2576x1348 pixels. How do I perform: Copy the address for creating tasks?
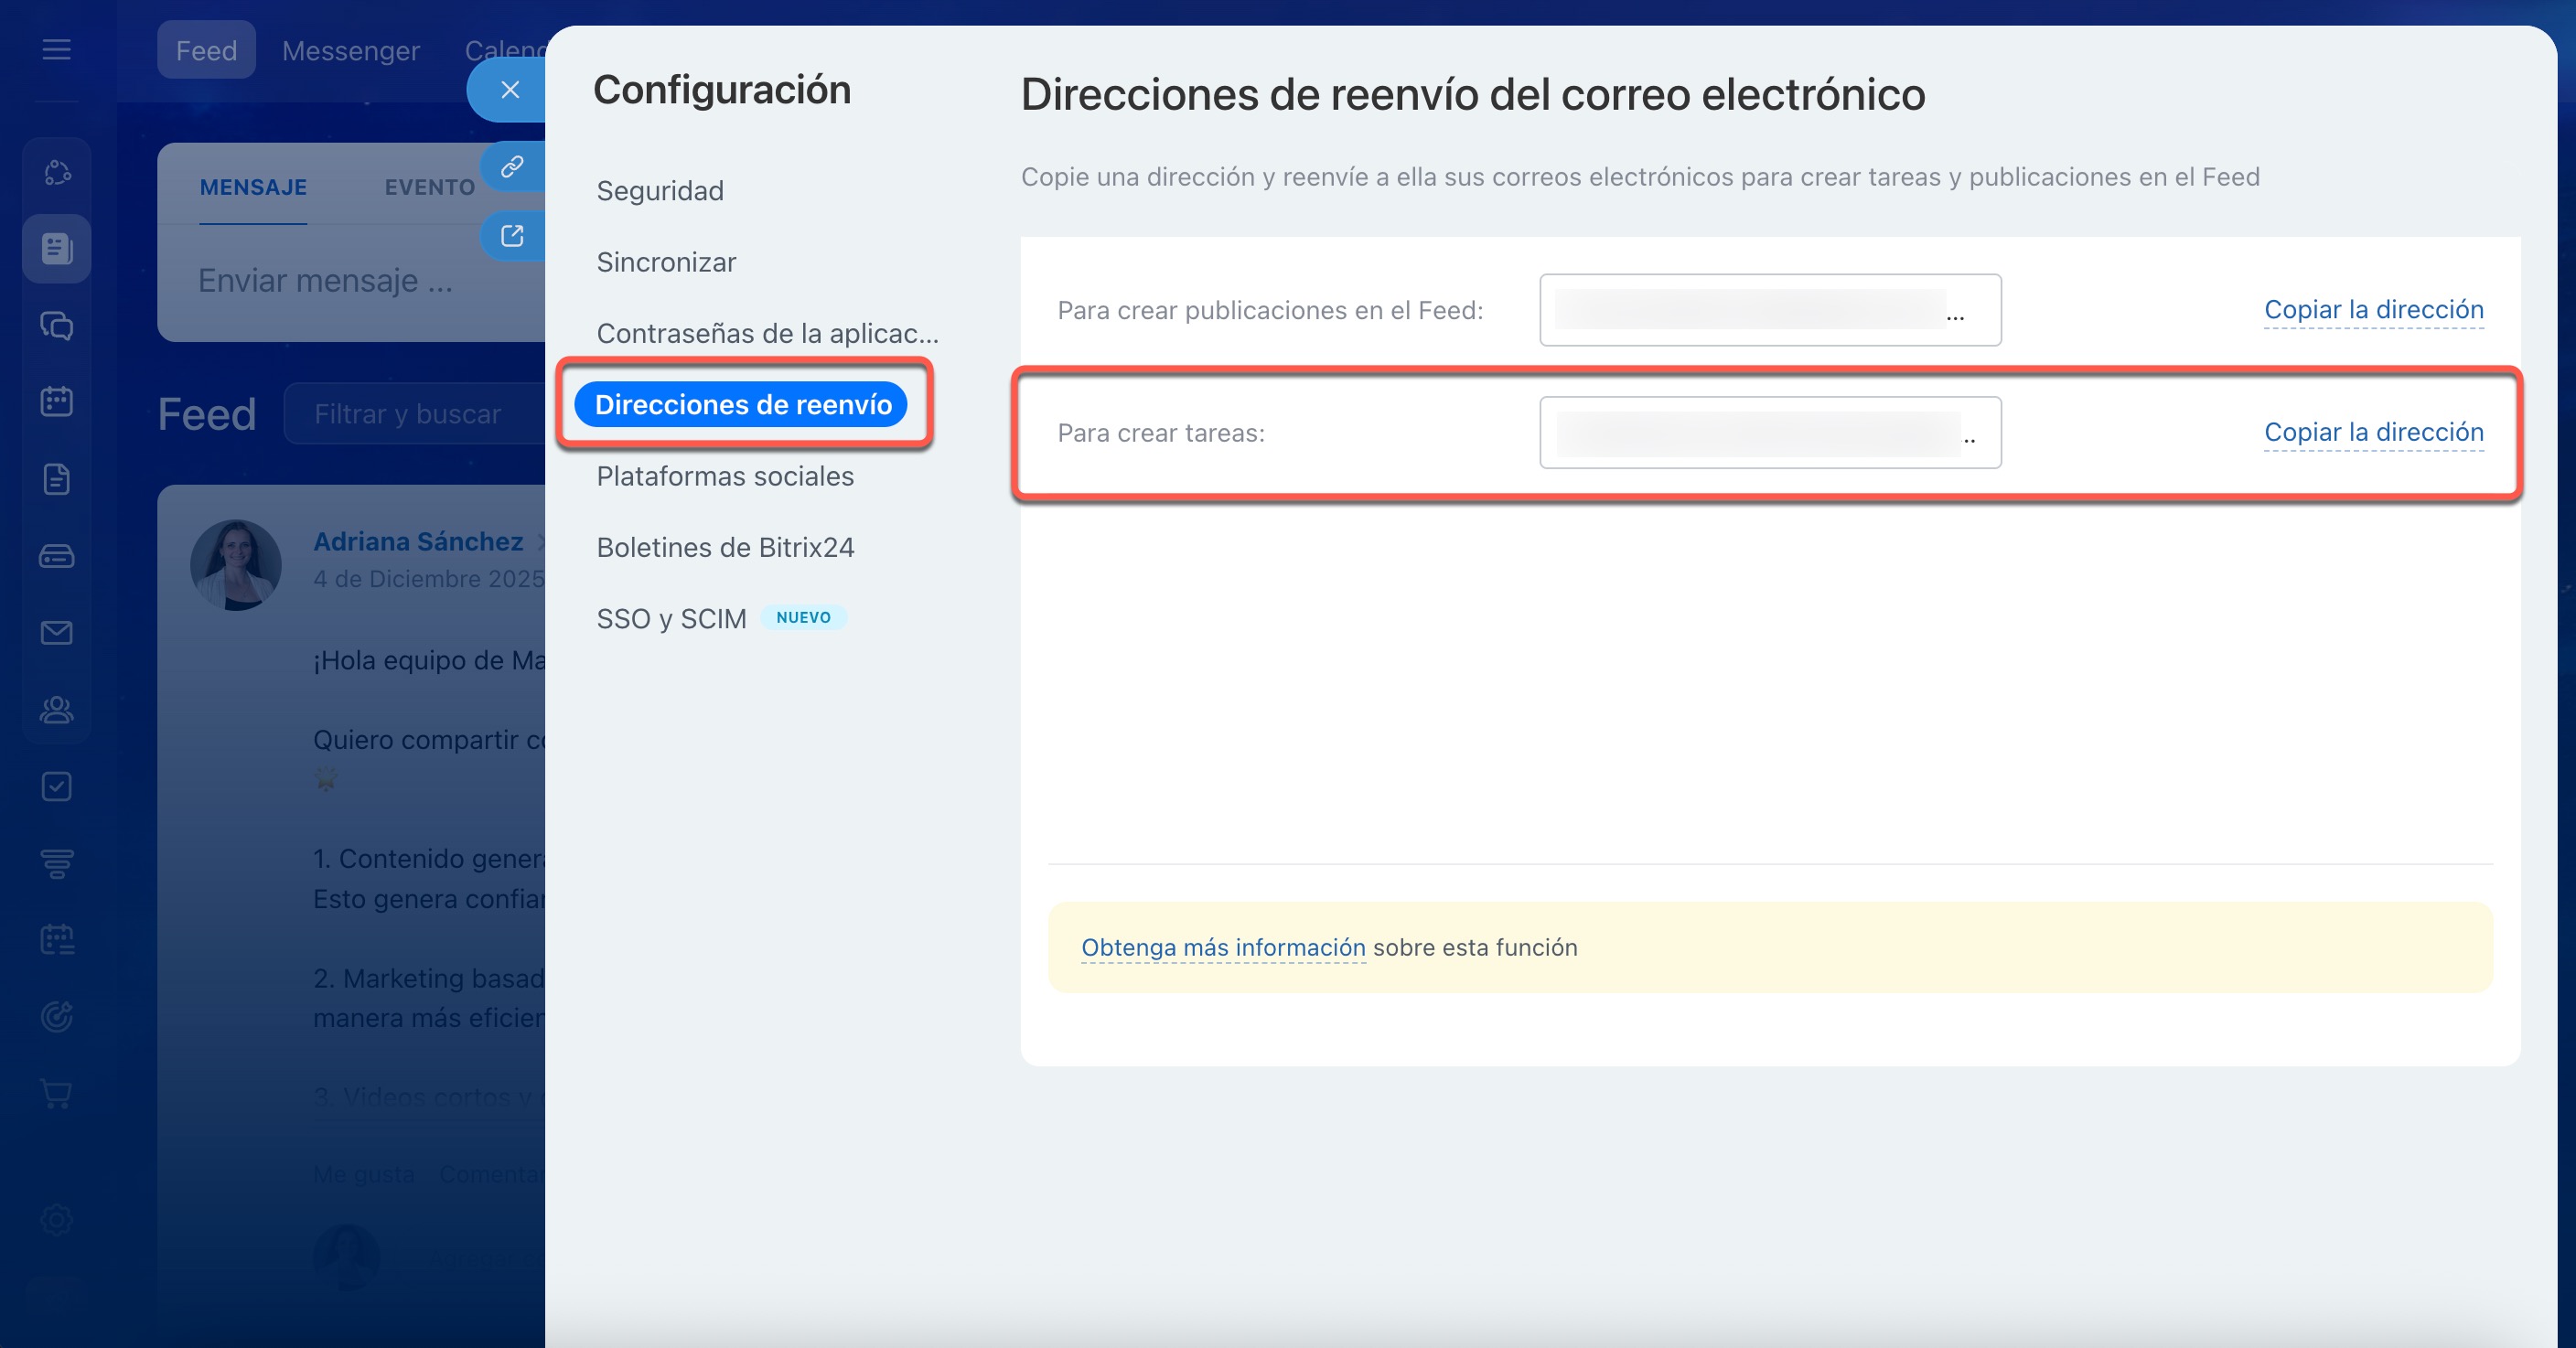click(2374, 432)
